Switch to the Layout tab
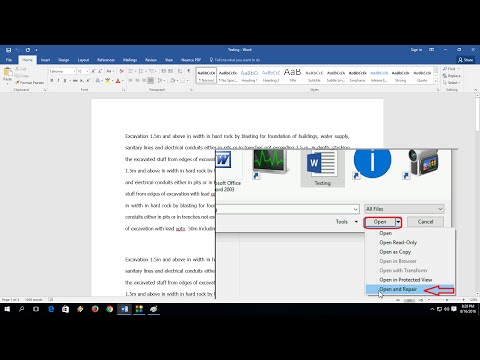480x360 pixels. (x=83, y=60)
